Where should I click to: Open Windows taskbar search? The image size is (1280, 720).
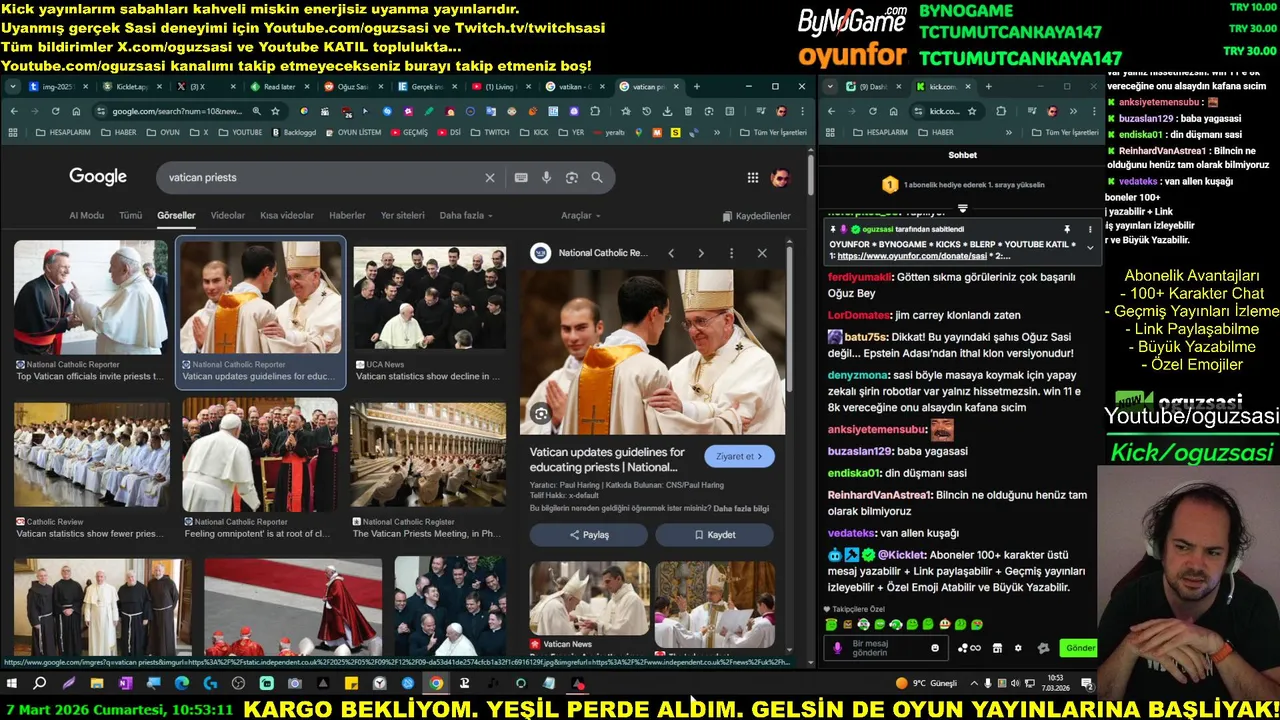[x=40, y=684]
